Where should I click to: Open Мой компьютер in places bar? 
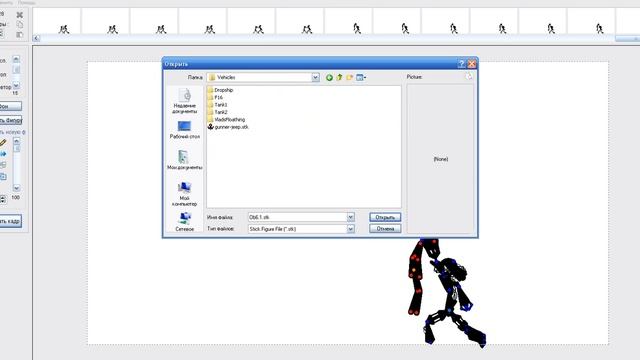pyautogui.click(x=184, y=194)
